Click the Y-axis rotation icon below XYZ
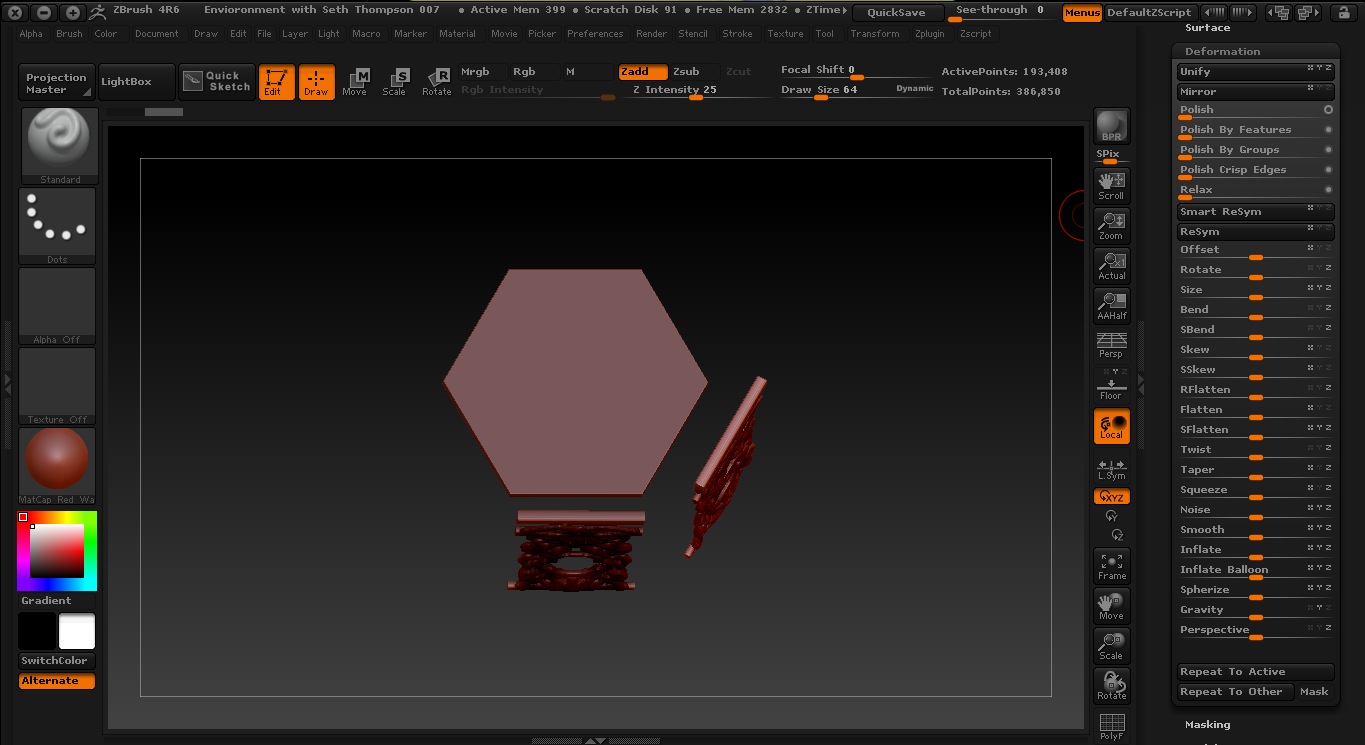The width and height of the screenshot is (1365, 745). (1111, 516)
